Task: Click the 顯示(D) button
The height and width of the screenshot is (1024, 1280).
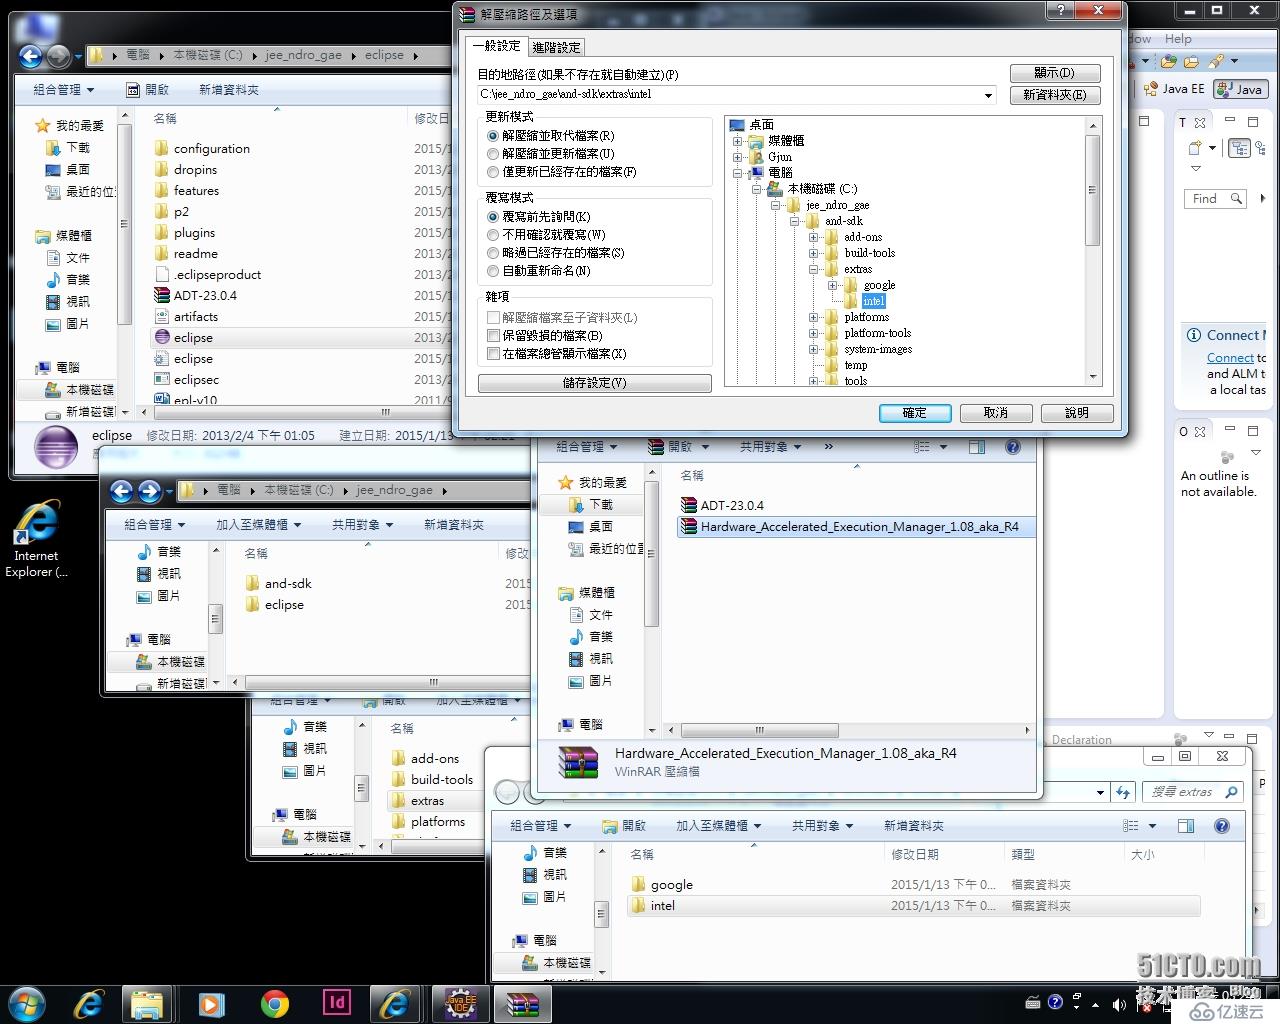Action: [x=1055, y=73]
